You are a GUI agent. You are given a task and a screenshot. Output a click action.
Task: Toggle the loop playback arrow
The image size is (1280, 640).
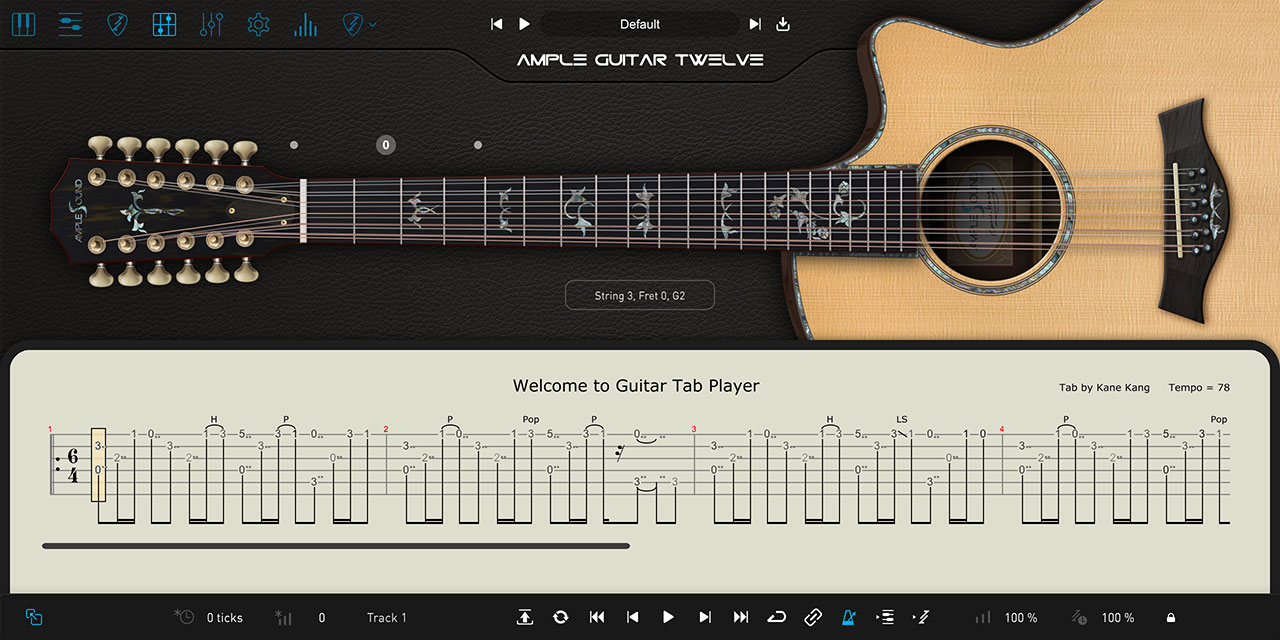[x=777, y=618]
